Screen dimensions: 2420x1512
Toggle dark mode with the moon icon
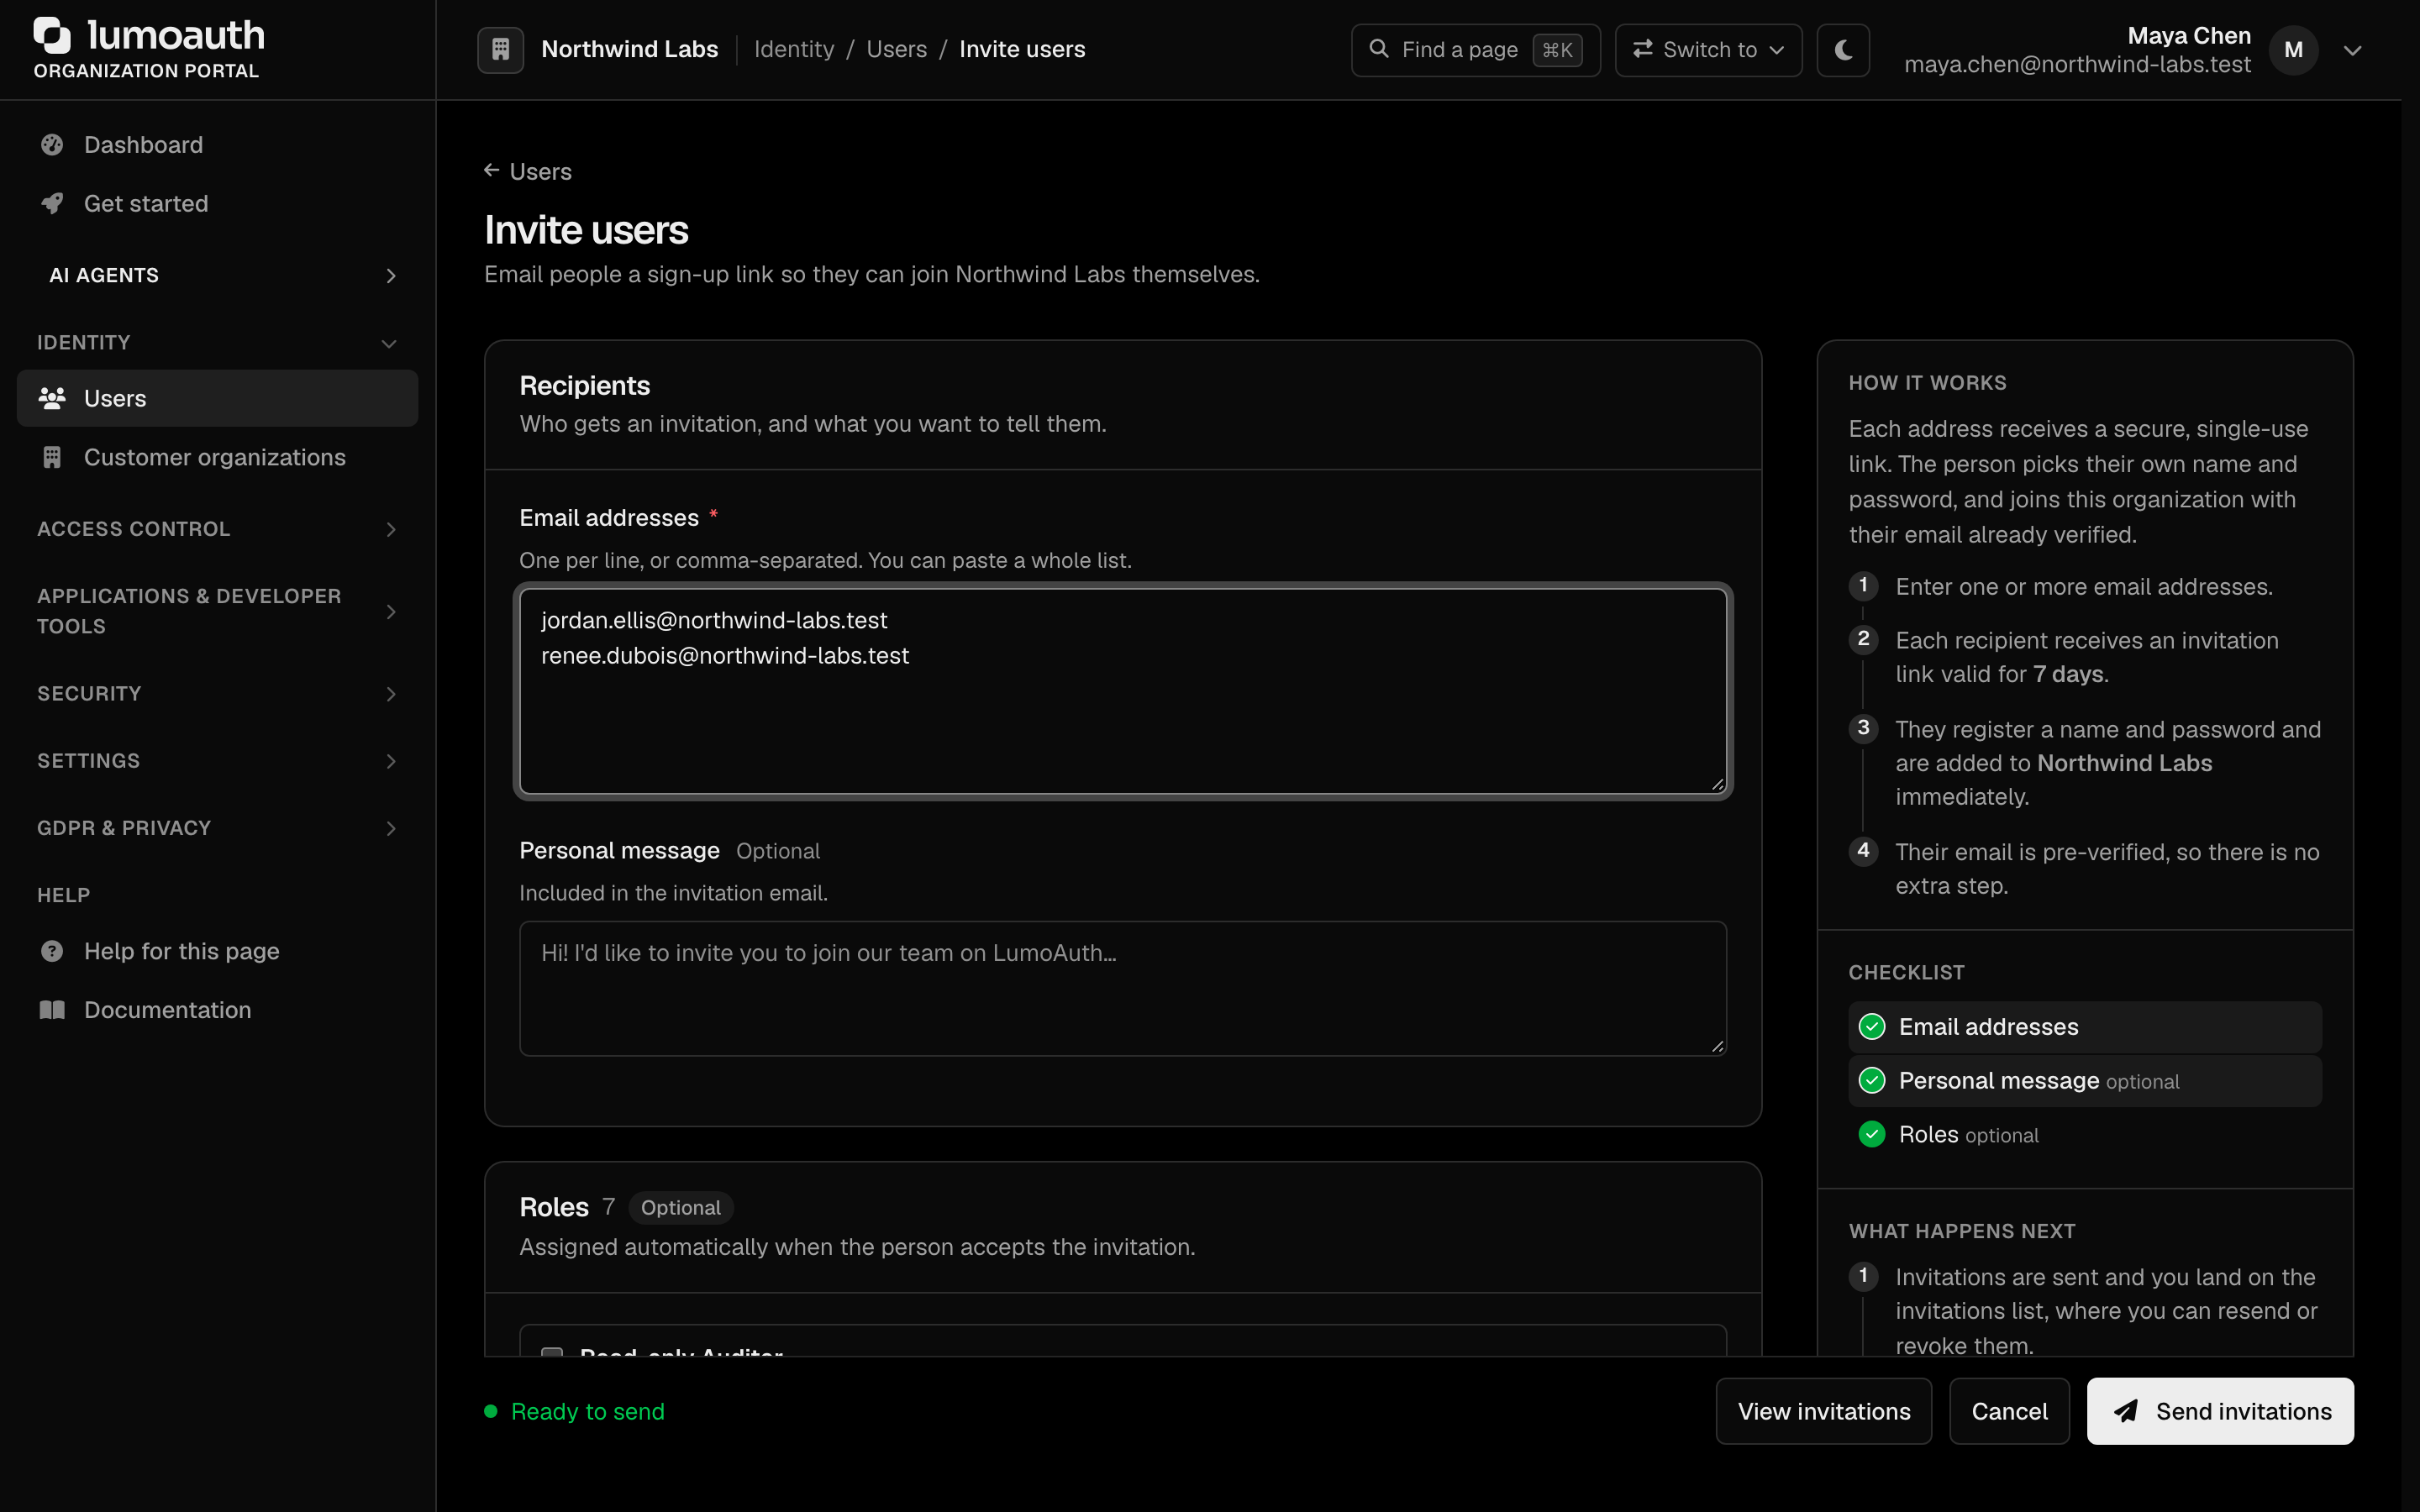point(1843,49)
